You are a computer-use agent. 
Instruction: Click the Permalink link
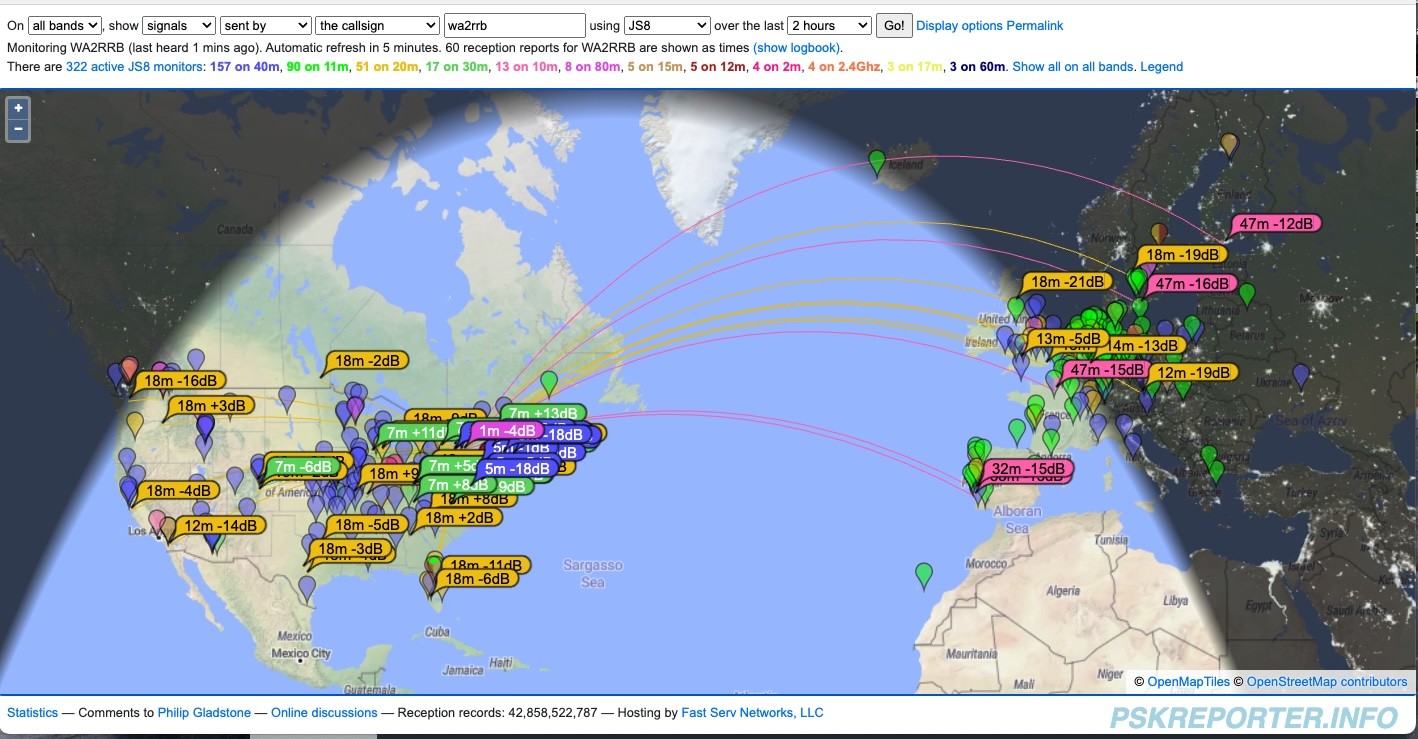[x=1034, y=26]
